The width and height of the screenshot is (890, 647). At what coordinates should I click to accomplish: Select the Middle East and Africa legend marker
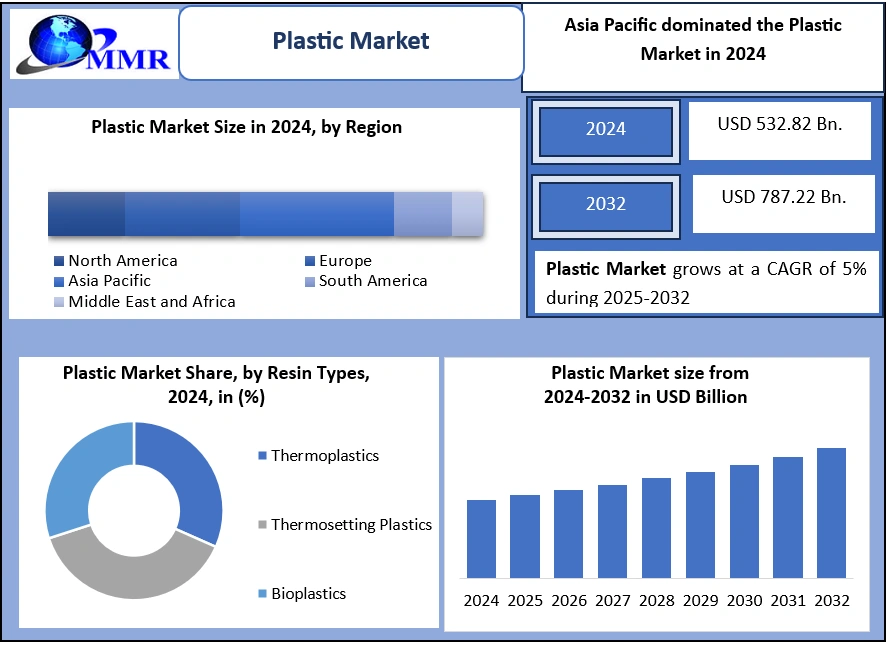[58, 301]
